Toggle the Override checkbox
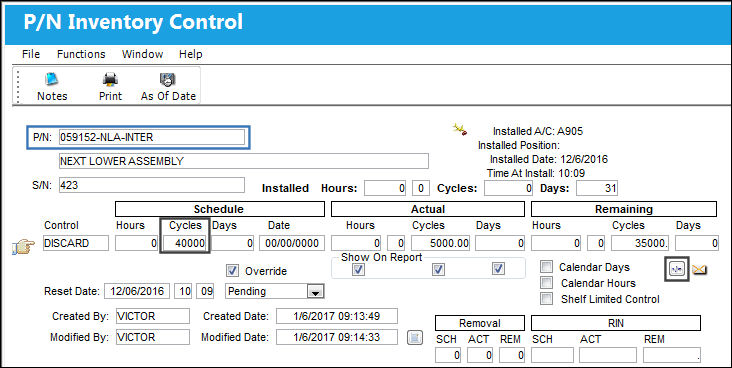This screenshot has width=732, height=368. click(232, 270)
